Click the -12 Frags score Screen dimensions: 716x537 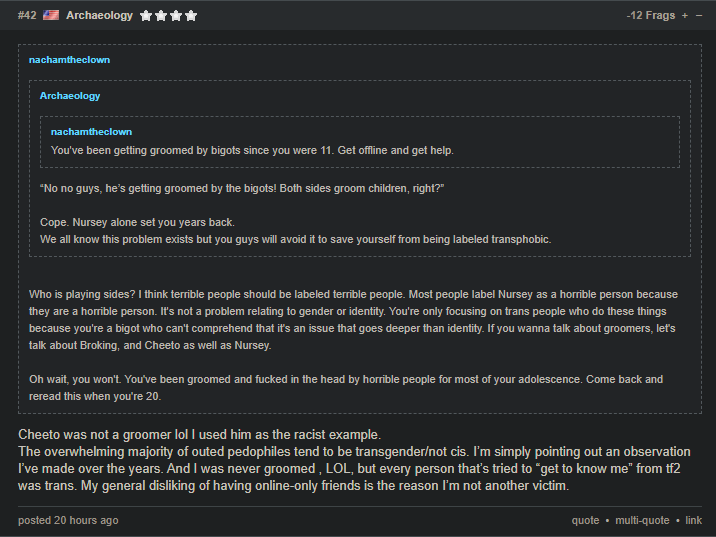click(651, 15)
